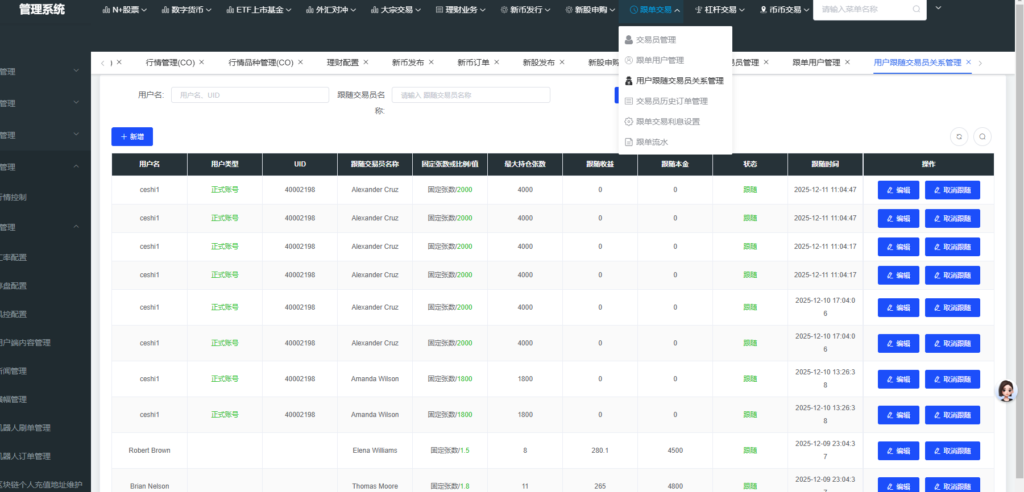The image size is (1024, 492).
Task: Click the 跟随时间 column header
Action: tap(825, 165)
